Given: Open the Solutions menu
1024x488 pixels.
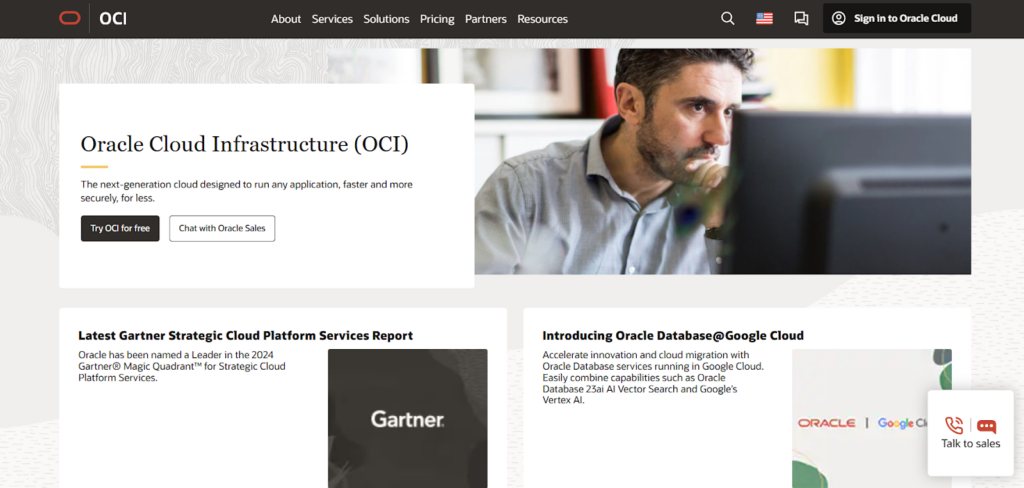Looking at the screenshot, I should (387, 19).
